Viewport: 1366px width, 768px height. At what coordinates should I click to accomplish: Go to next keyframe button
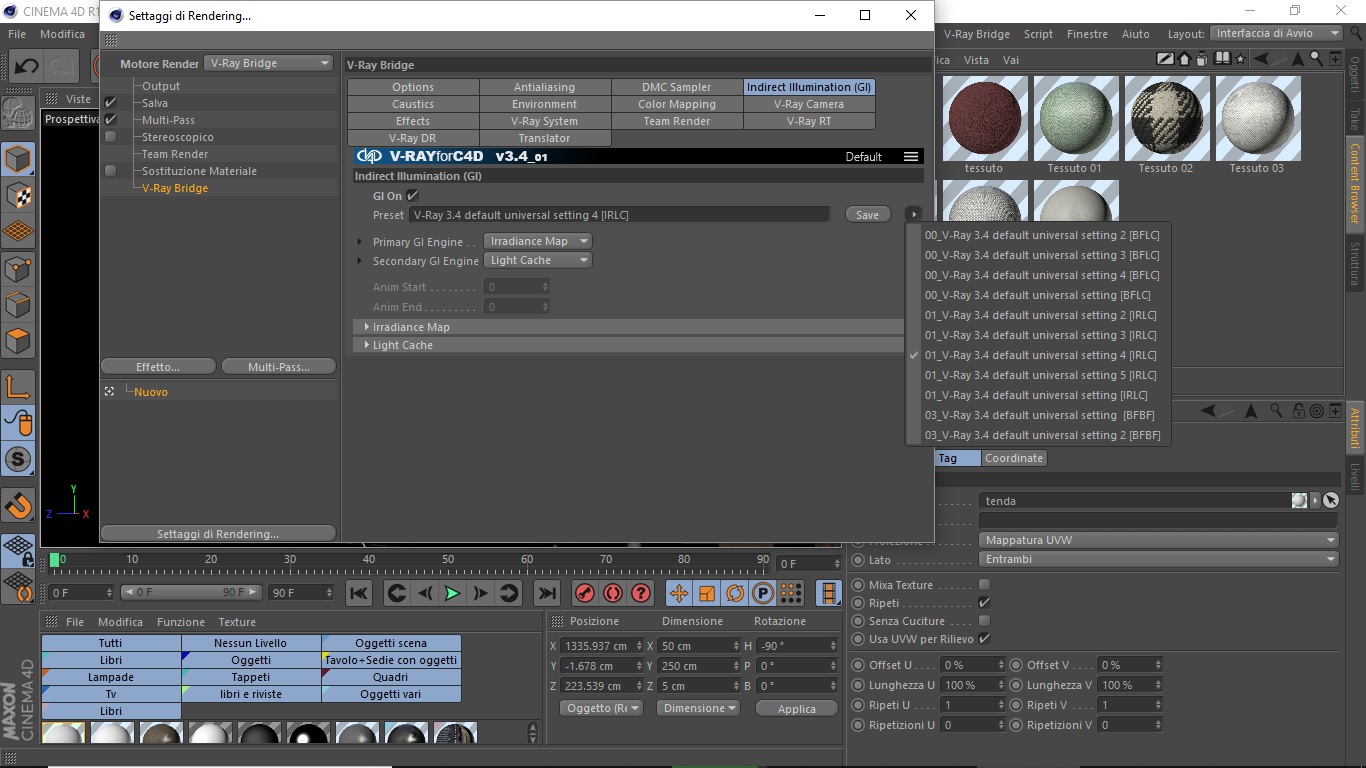point(509,593)
